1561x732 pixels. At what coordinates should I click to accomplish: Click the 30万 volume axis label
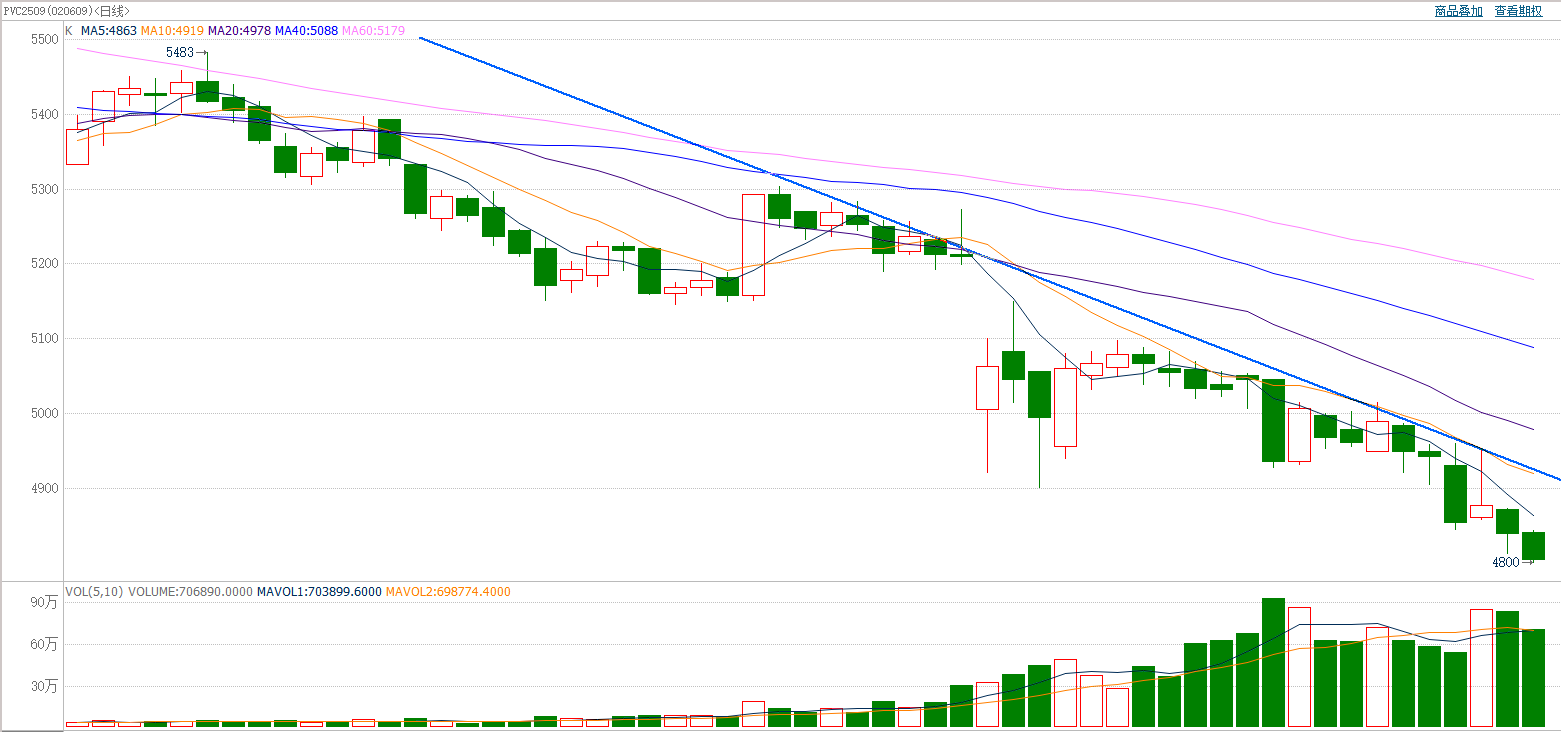pos(45,686)
